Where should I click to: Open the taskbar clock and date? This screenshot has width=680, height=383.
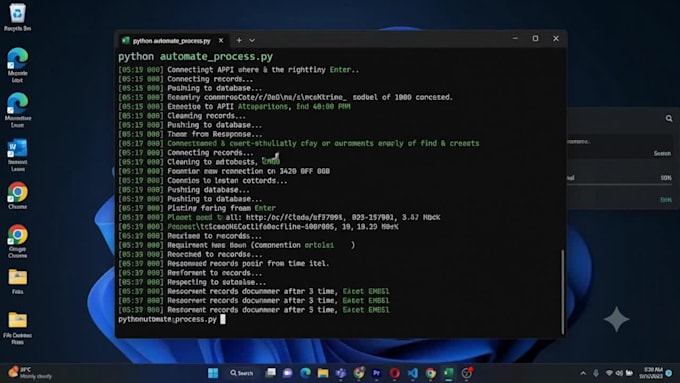[x=652, y=373]
